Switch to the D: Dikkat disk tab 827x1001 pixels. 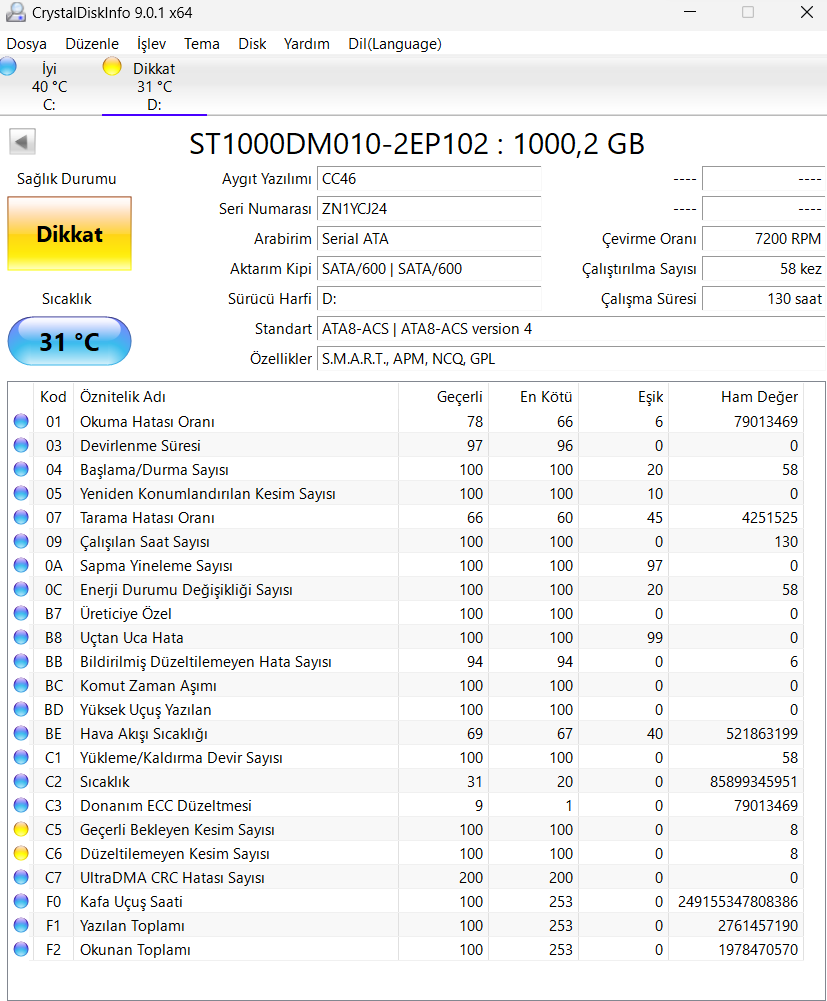point(154,86)
